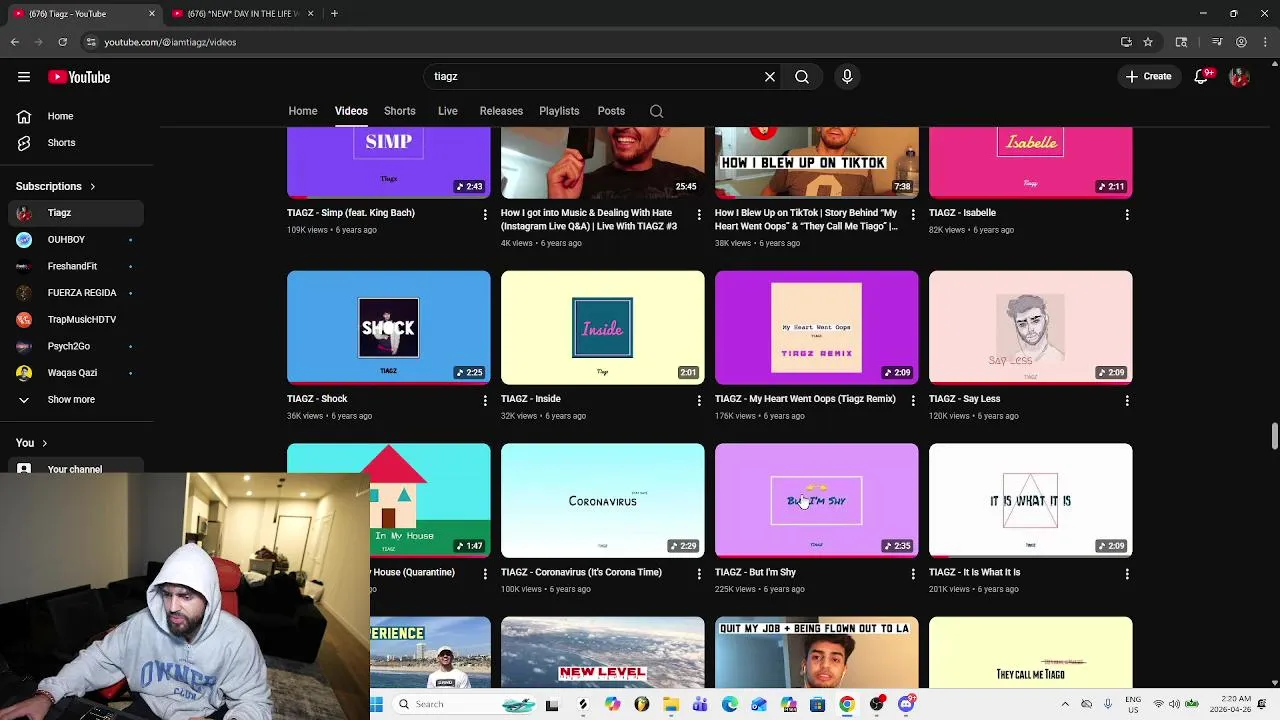Open the notifications bell

pyautogui.click(x=1203, y=77)
